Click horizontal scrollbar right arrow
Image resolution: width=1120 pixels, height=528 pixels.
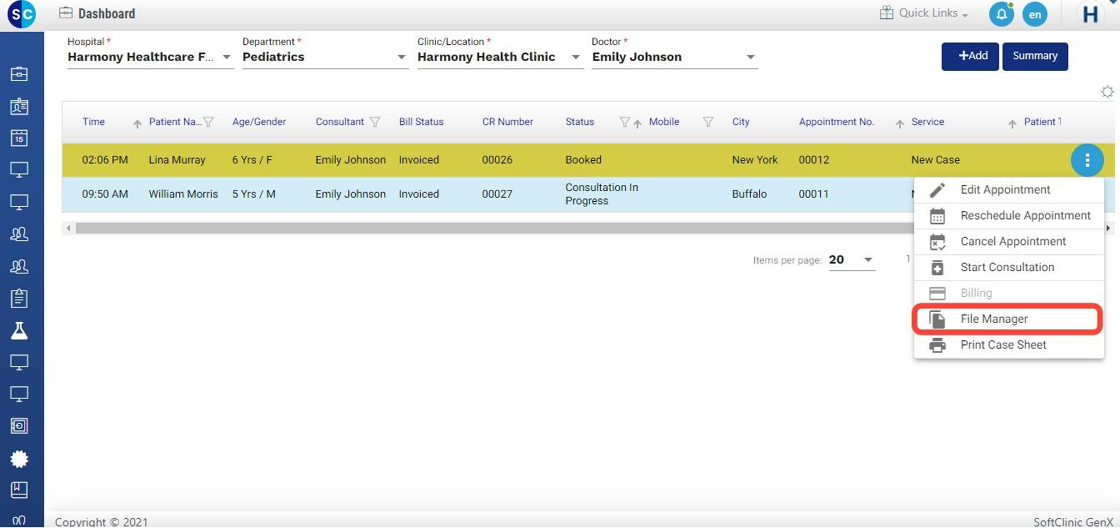[x=1109, y=228]
